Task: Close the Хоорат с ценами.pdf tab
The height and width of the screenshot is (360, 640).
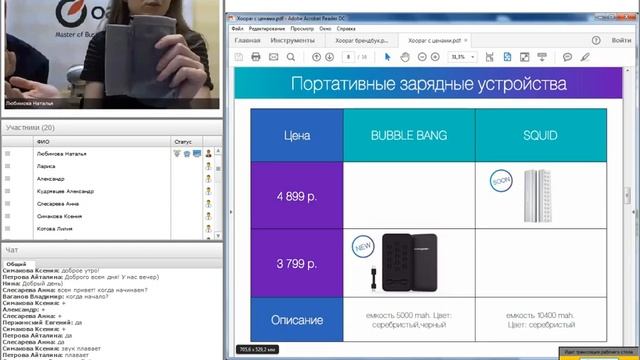Action: pyautogui.click(x=466, y=40)
